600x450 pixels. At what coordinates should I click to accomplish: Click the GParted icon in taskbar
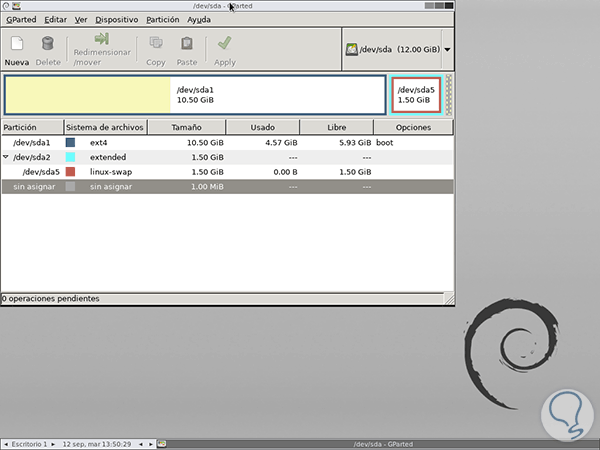click(162, 444)
